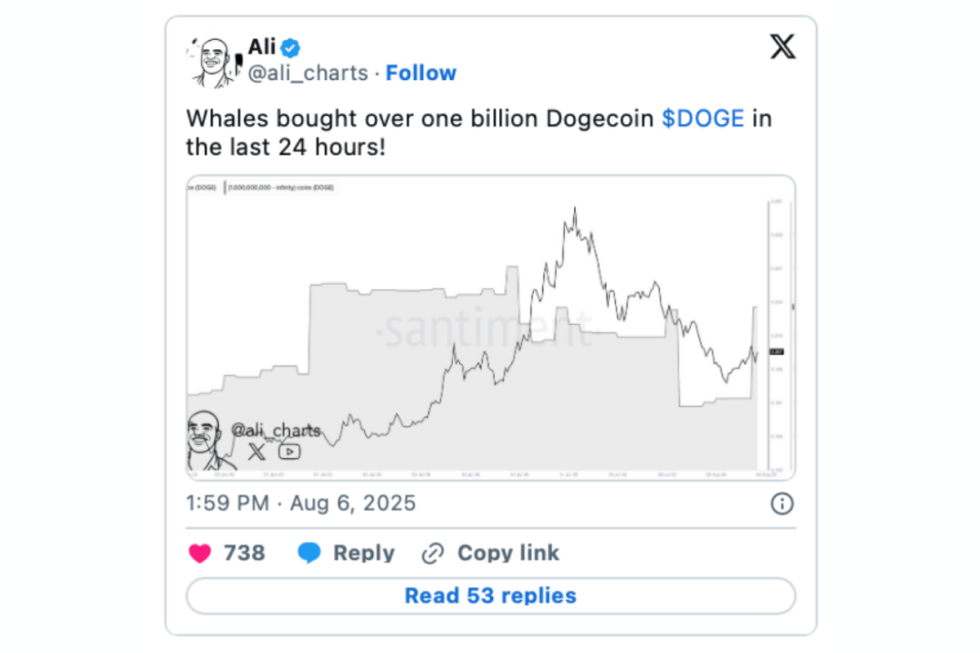Viewport: 980px width, 653px height.
Task: Click the blue verified badge
Action: pyautogui.click(x=291, y=47)
